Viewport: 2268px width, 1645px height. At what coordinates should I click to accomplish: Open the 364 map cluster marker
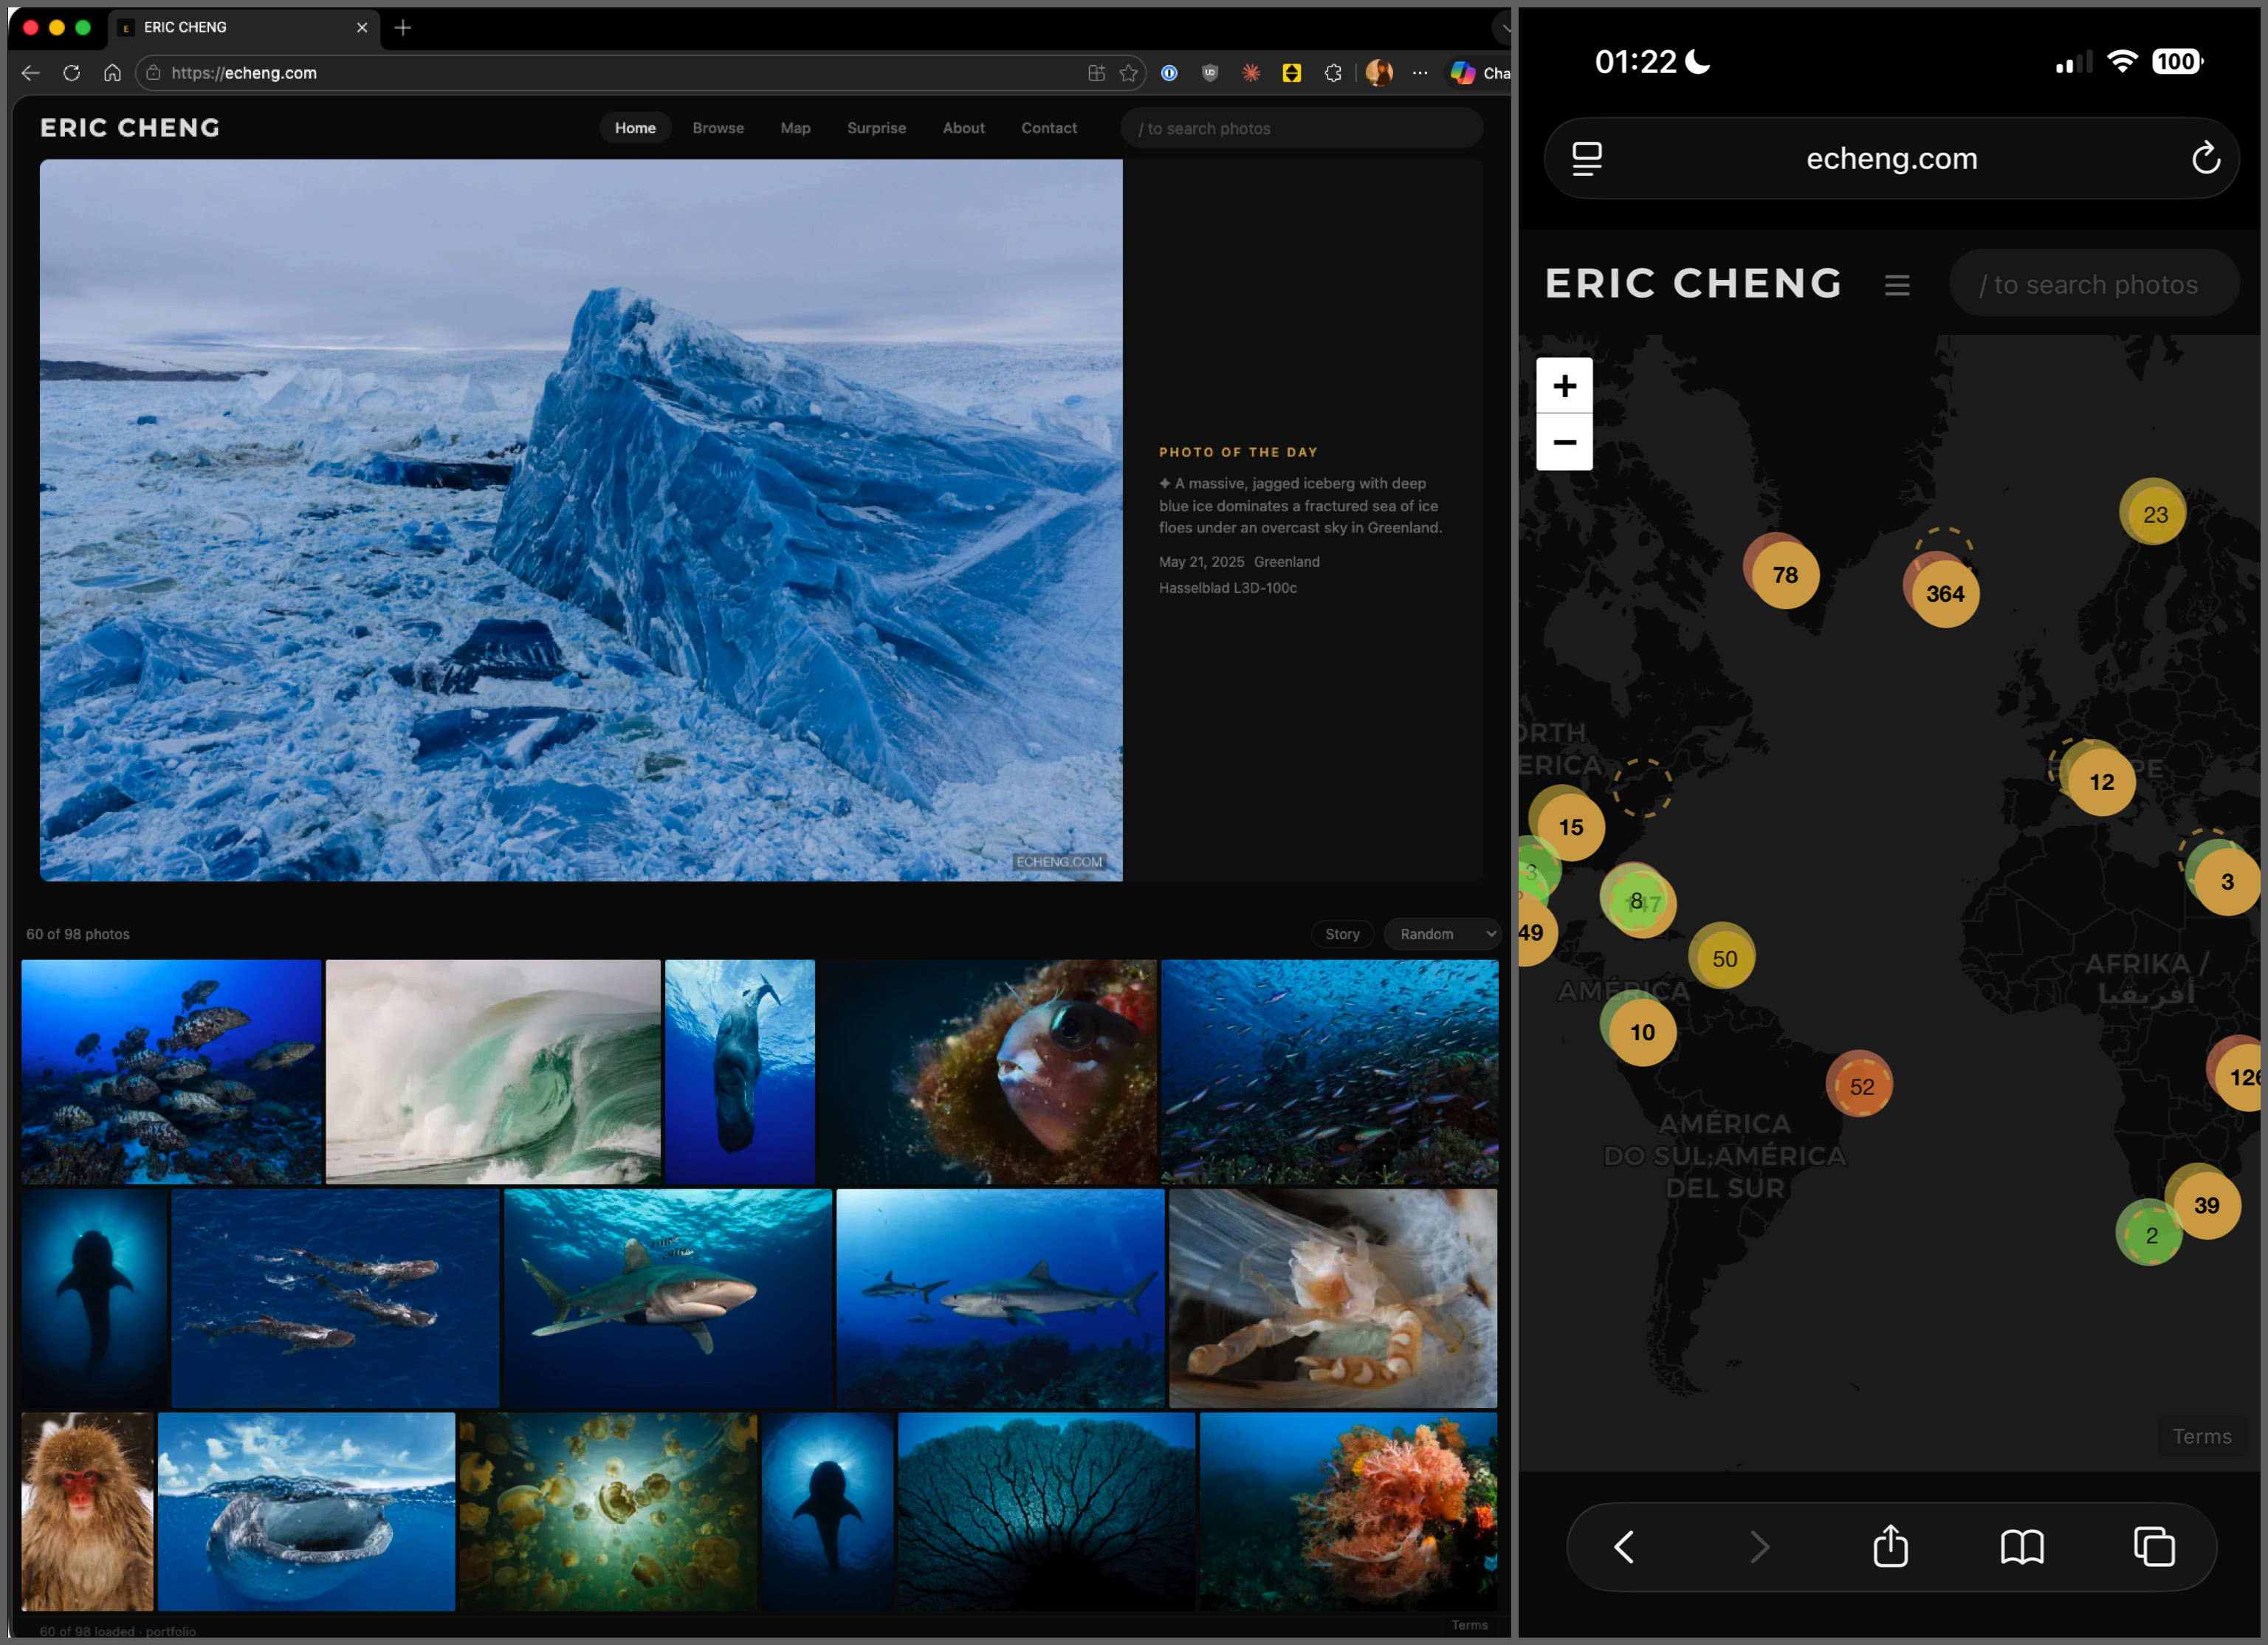click(1945, 594)
